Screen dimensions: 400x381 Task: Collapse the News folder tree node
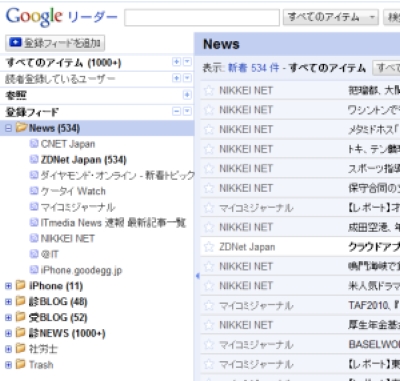point(9,128)
